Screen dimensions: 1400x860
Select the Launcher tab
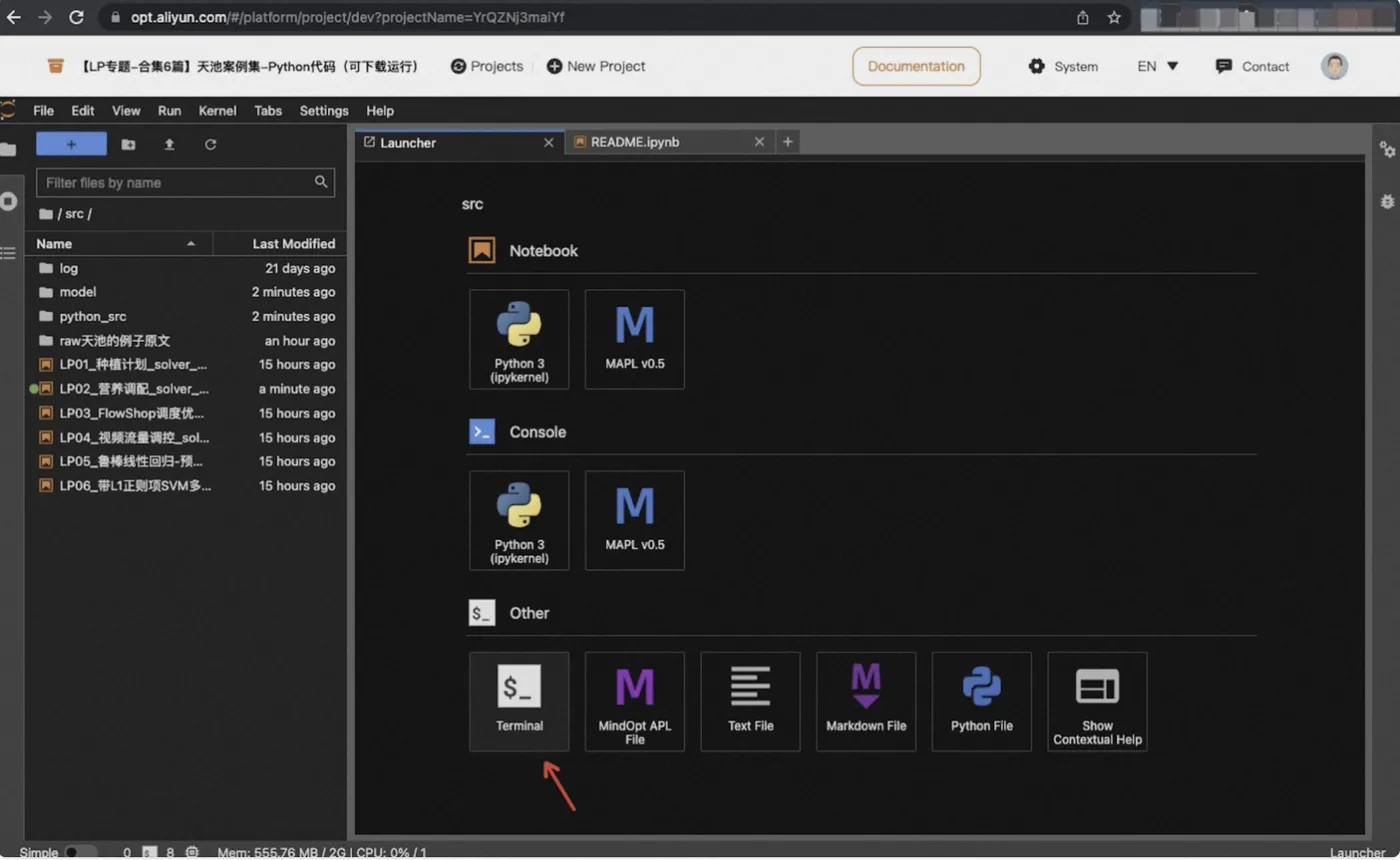tap(459, 142)
